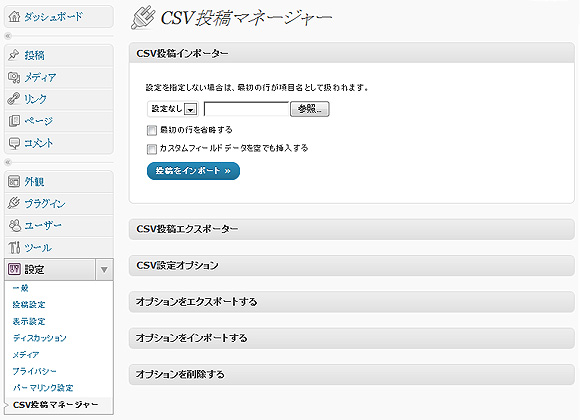Screen dimensions: 580x420
Task: Open the ダッシュボード menu
Action: [54, 17]
